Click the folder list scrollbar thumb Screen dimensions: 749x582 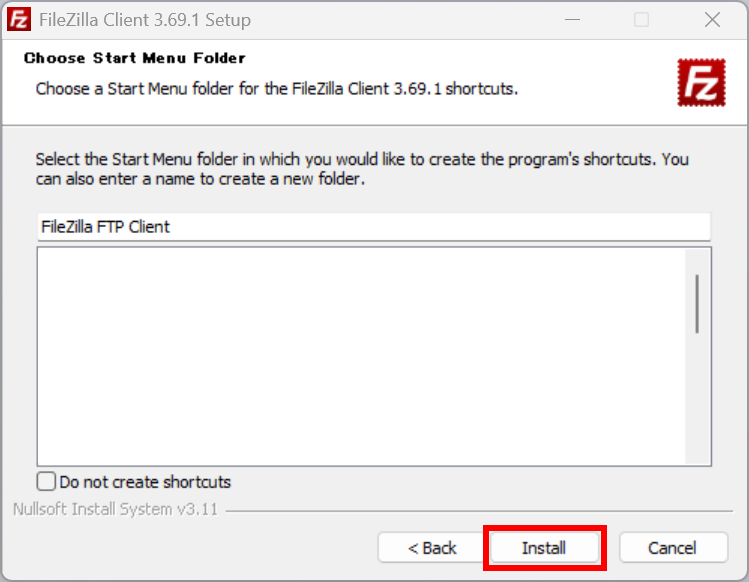coord(697,304)
